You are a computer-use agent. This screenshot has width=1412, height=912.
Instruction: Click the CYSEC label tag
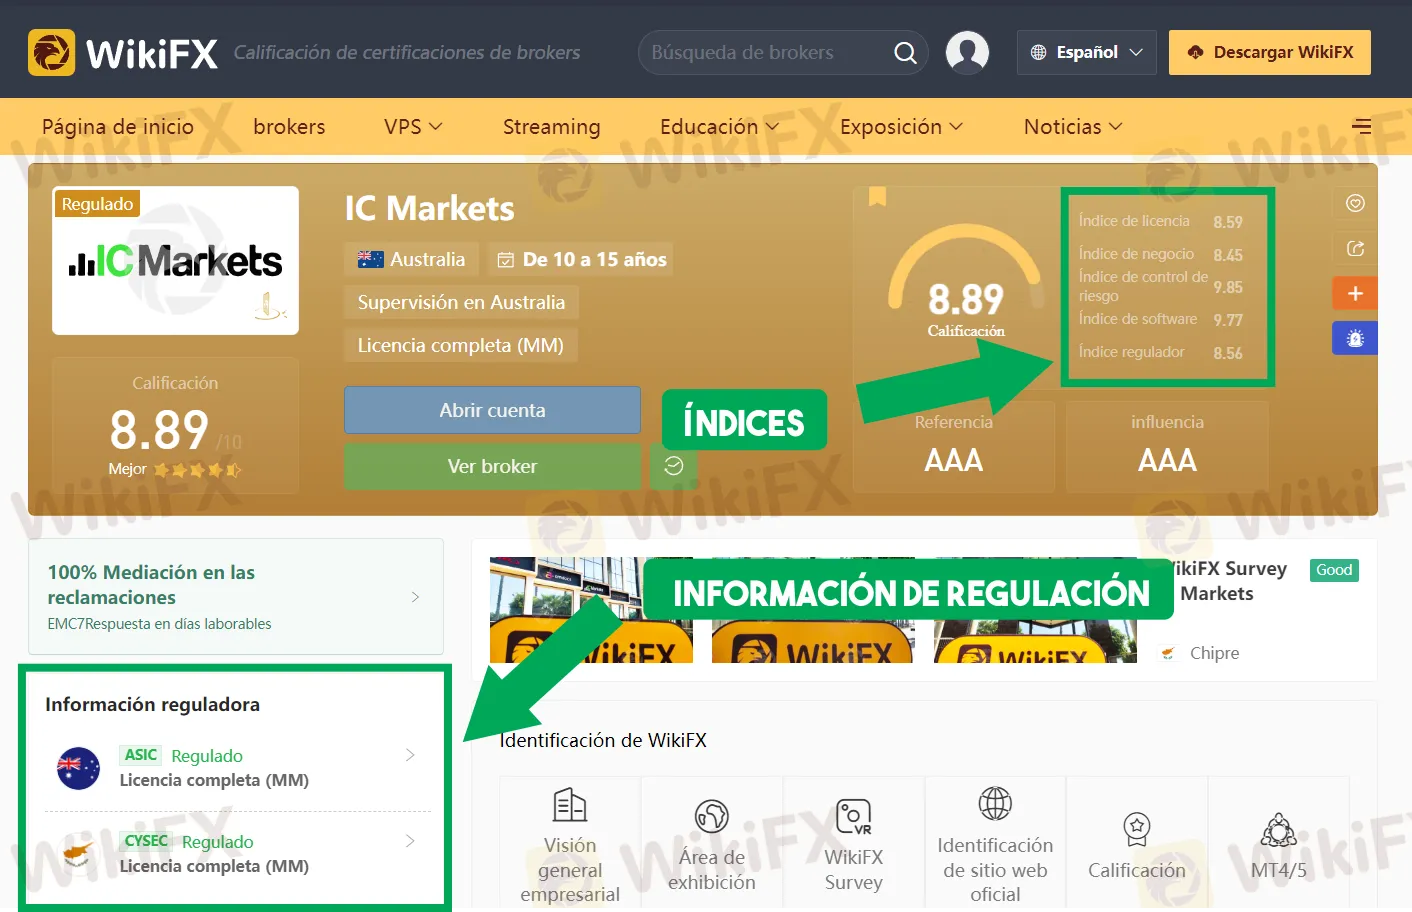click(x=146, y=841)
